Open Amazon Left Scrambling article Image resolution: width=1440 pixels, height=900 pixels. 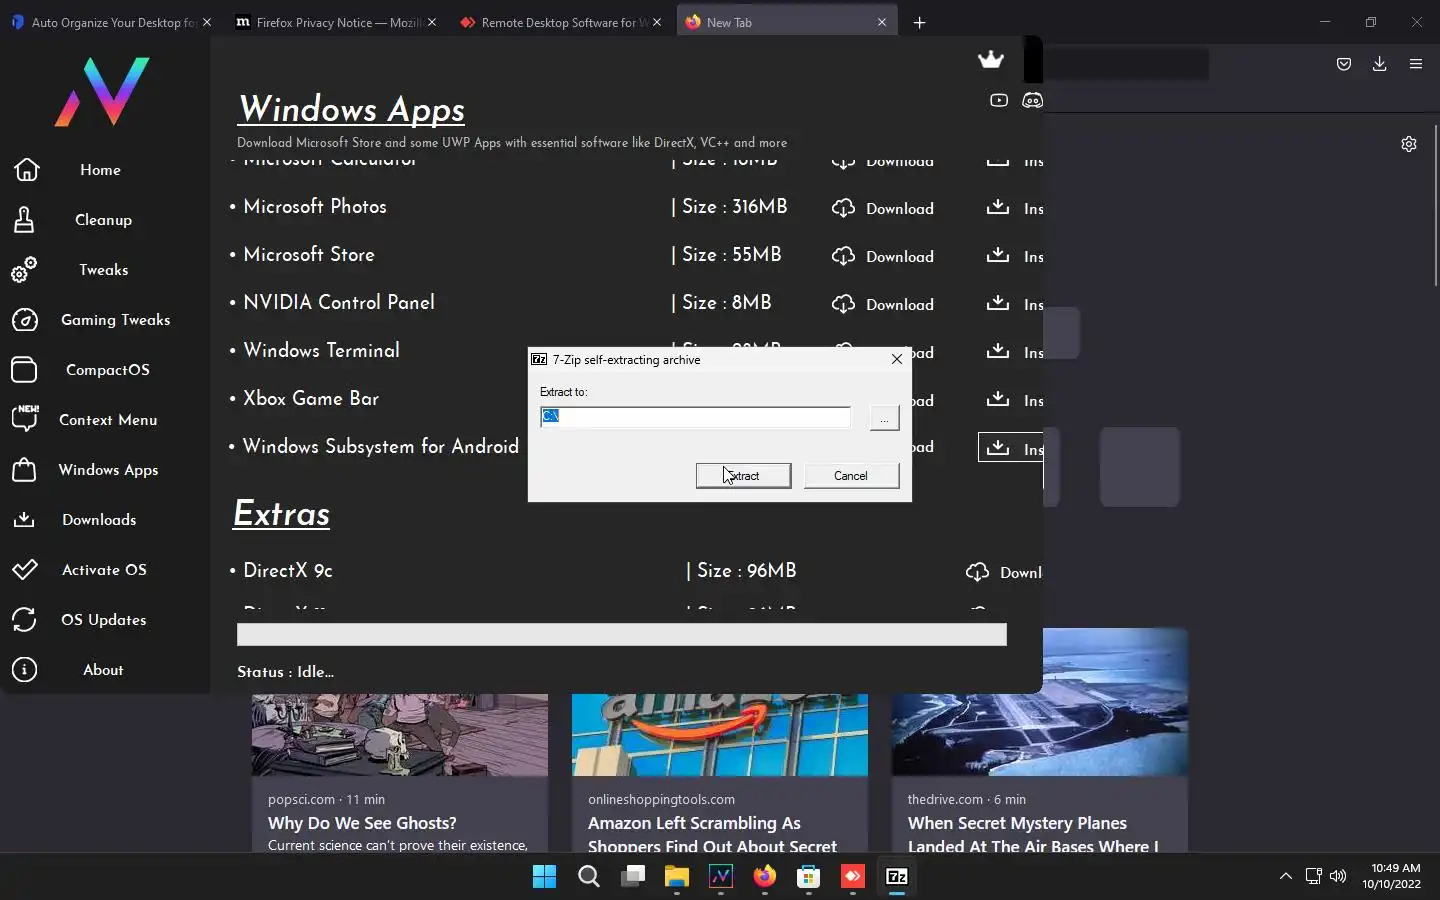712,834
